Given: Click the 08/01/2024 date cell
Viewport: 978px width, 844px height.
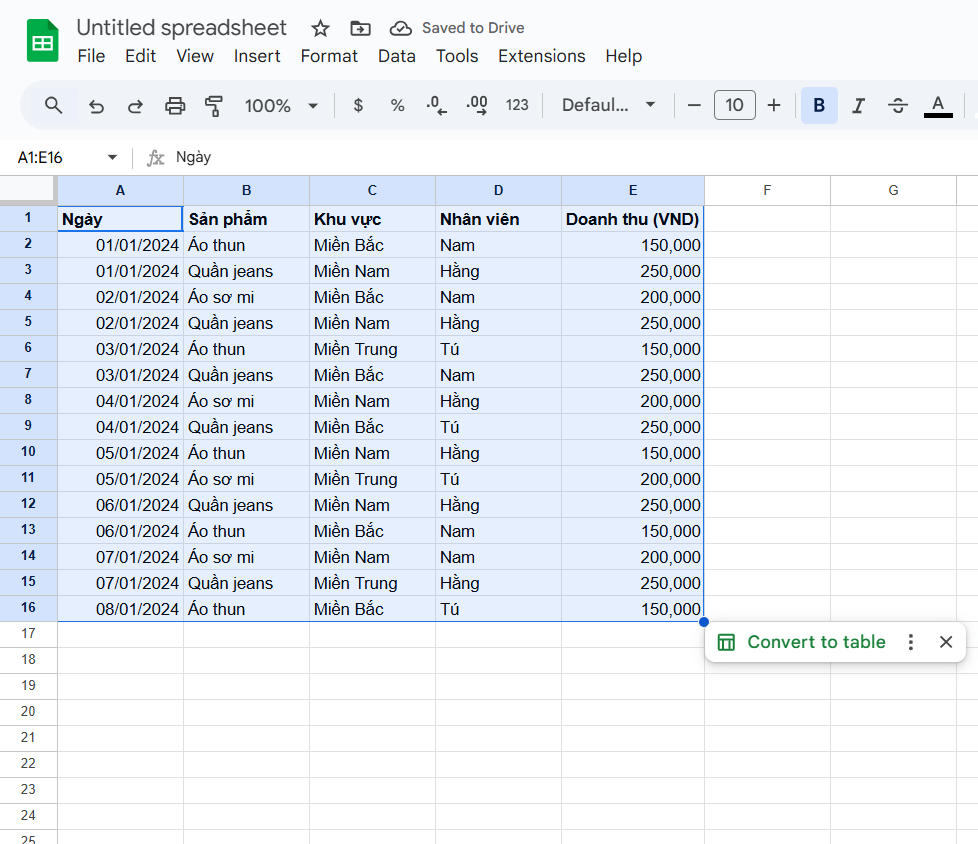Looking at the screenshot, I should tap(120, 609).
